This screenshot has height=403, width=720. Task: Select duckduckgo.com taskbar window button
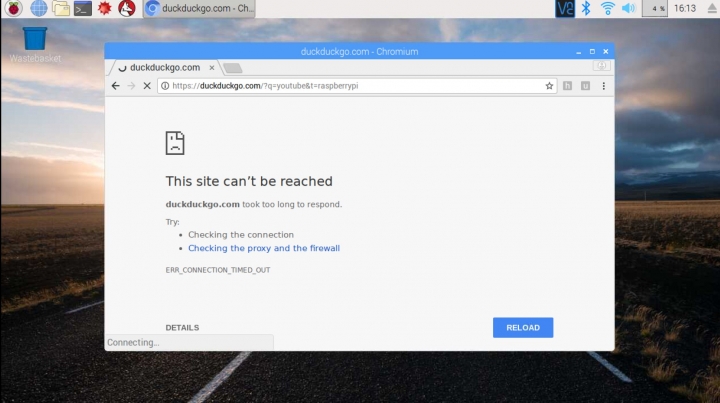point(199,9)
